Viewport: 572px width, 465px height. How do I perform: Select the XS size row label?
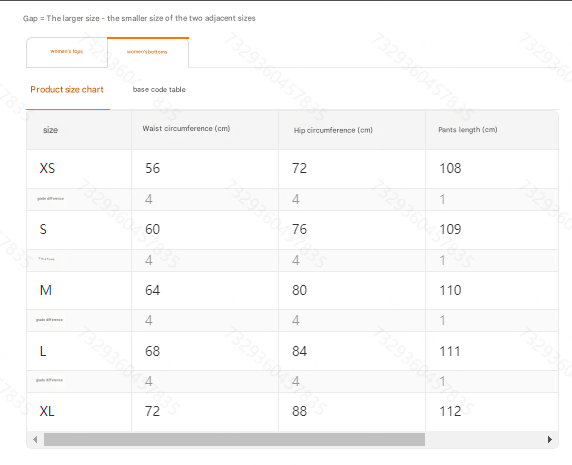[x=47, y=168]
